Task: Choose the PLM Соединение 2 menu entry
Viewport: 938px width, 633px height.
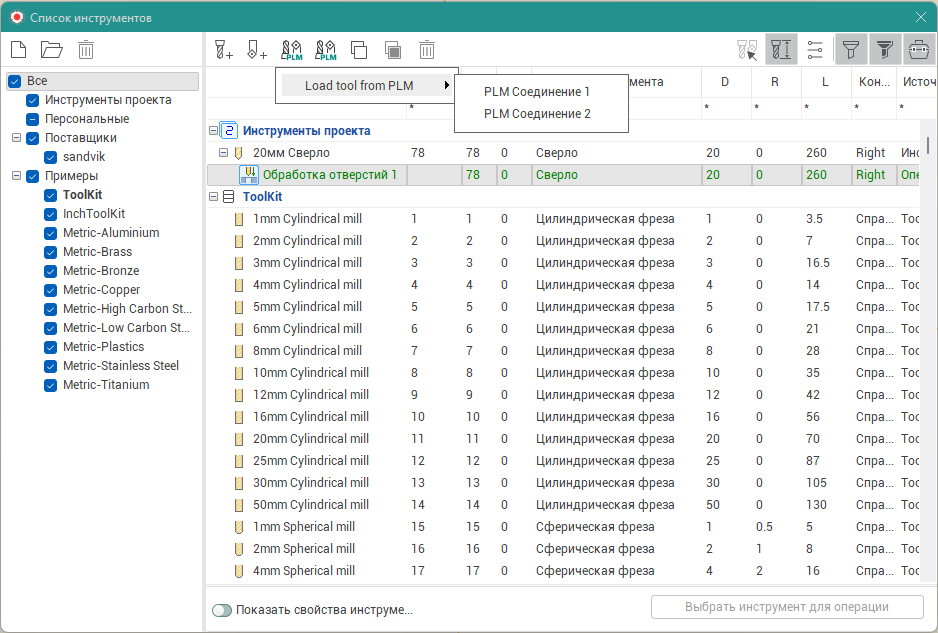Action: pos(537,114)
